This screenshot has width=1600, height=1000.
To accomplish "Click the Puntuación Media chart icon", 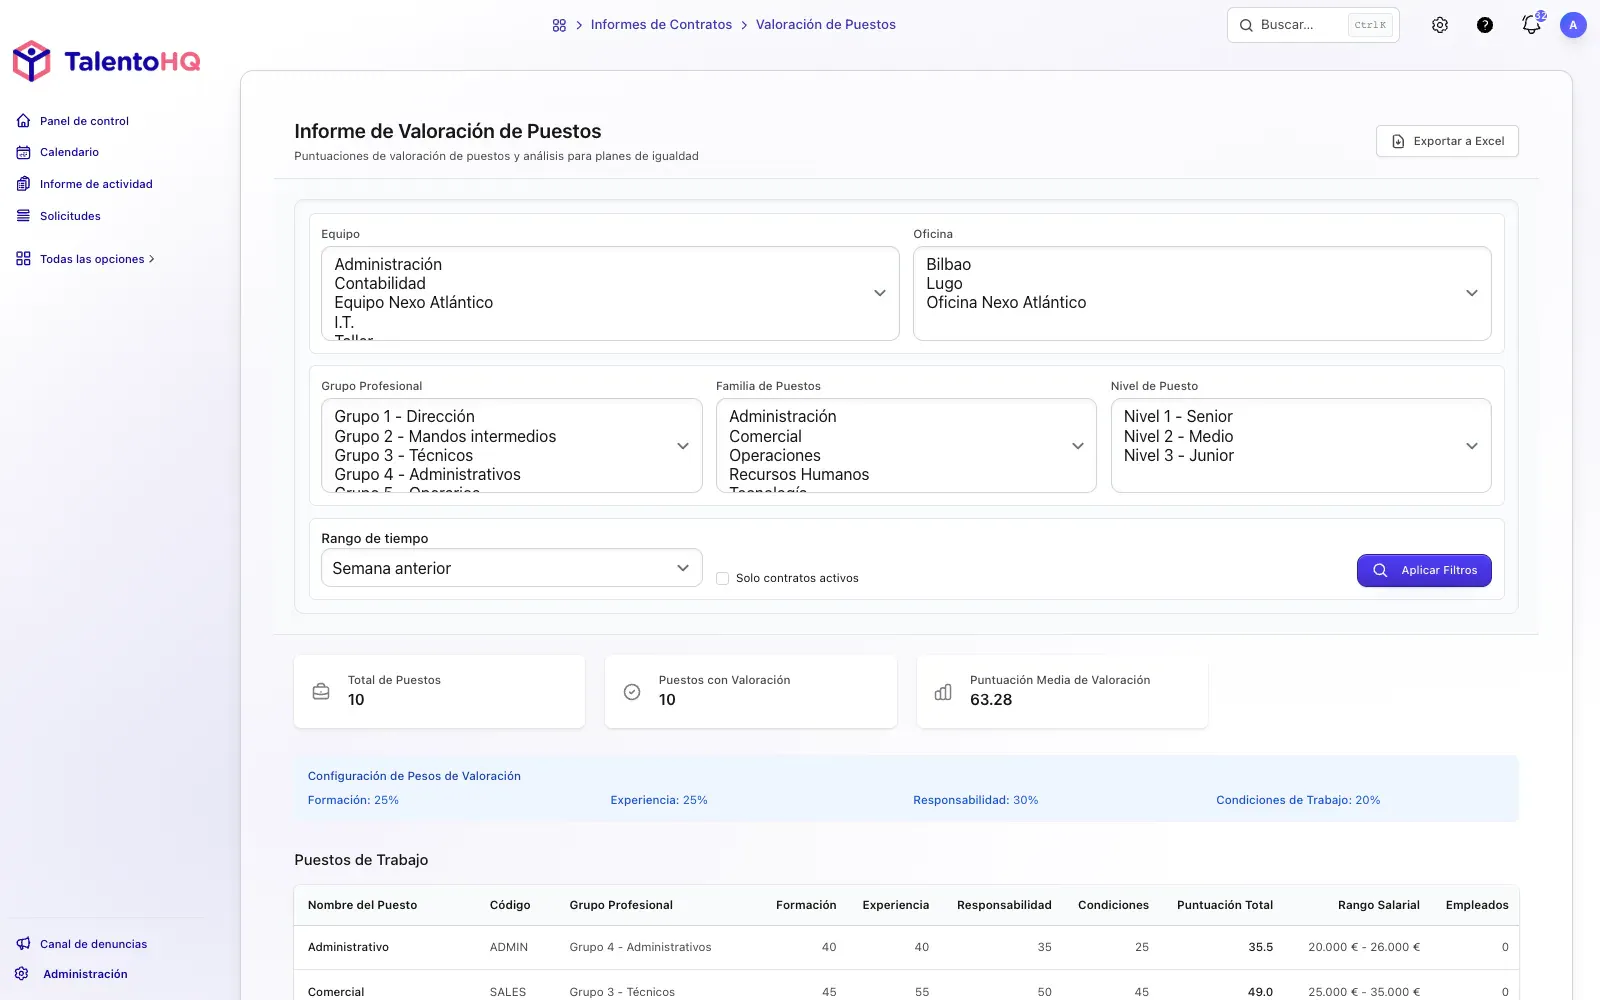I will (943, 691).
